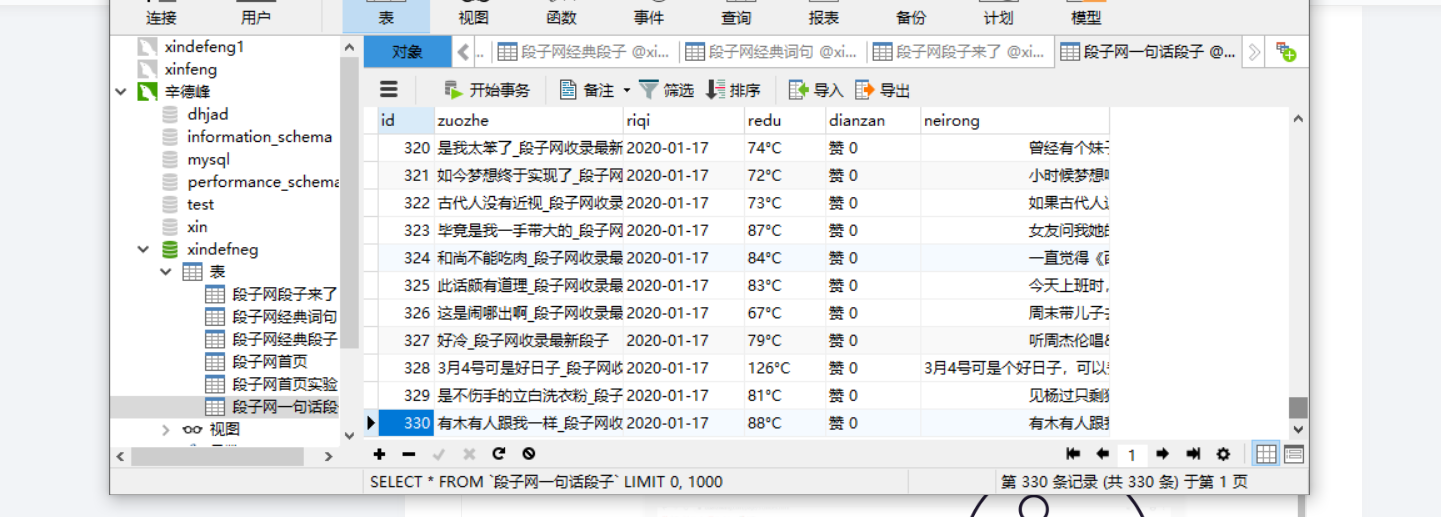Open the 视图 toolbar section
This screenshot has width=1441, height=517.
pyautogui.click(x=474, y=14)
